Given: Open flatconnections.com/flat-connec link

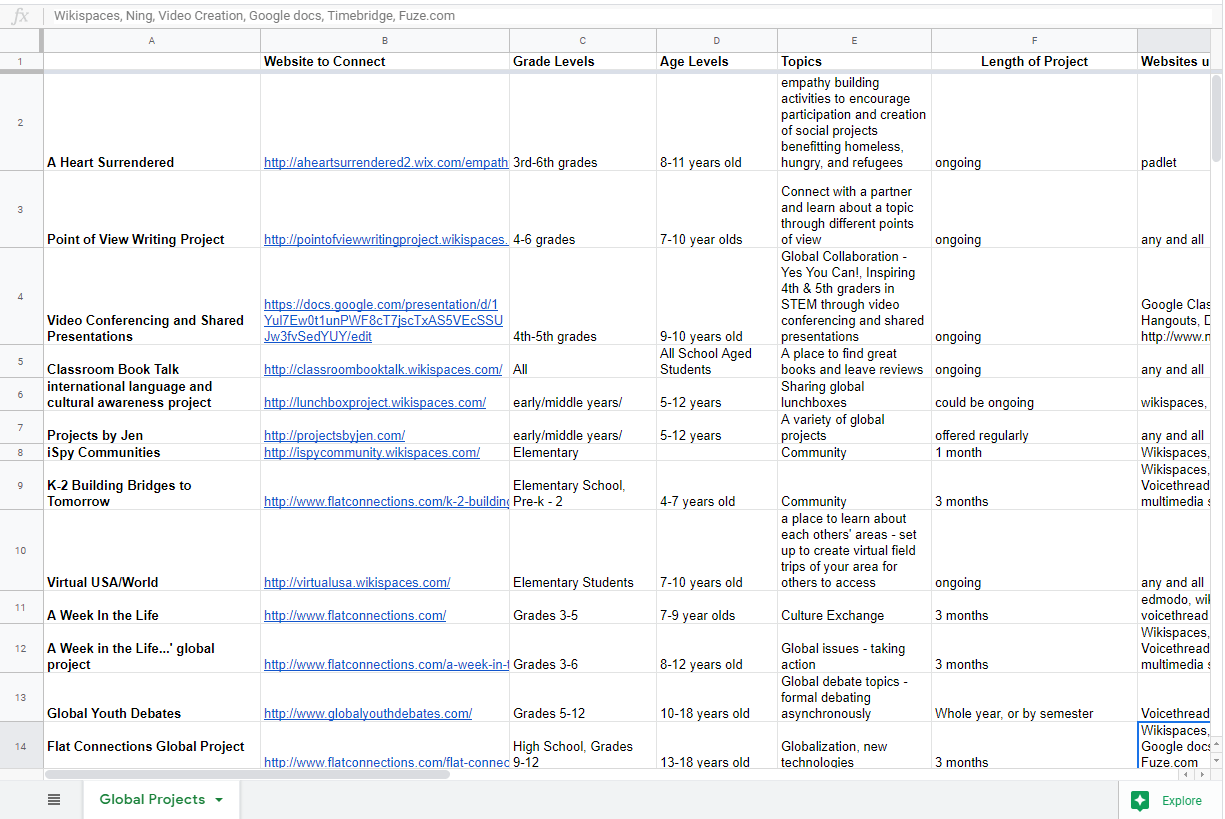Looking at the screenshot, I should pyautogui.click(x=386, y=762).
